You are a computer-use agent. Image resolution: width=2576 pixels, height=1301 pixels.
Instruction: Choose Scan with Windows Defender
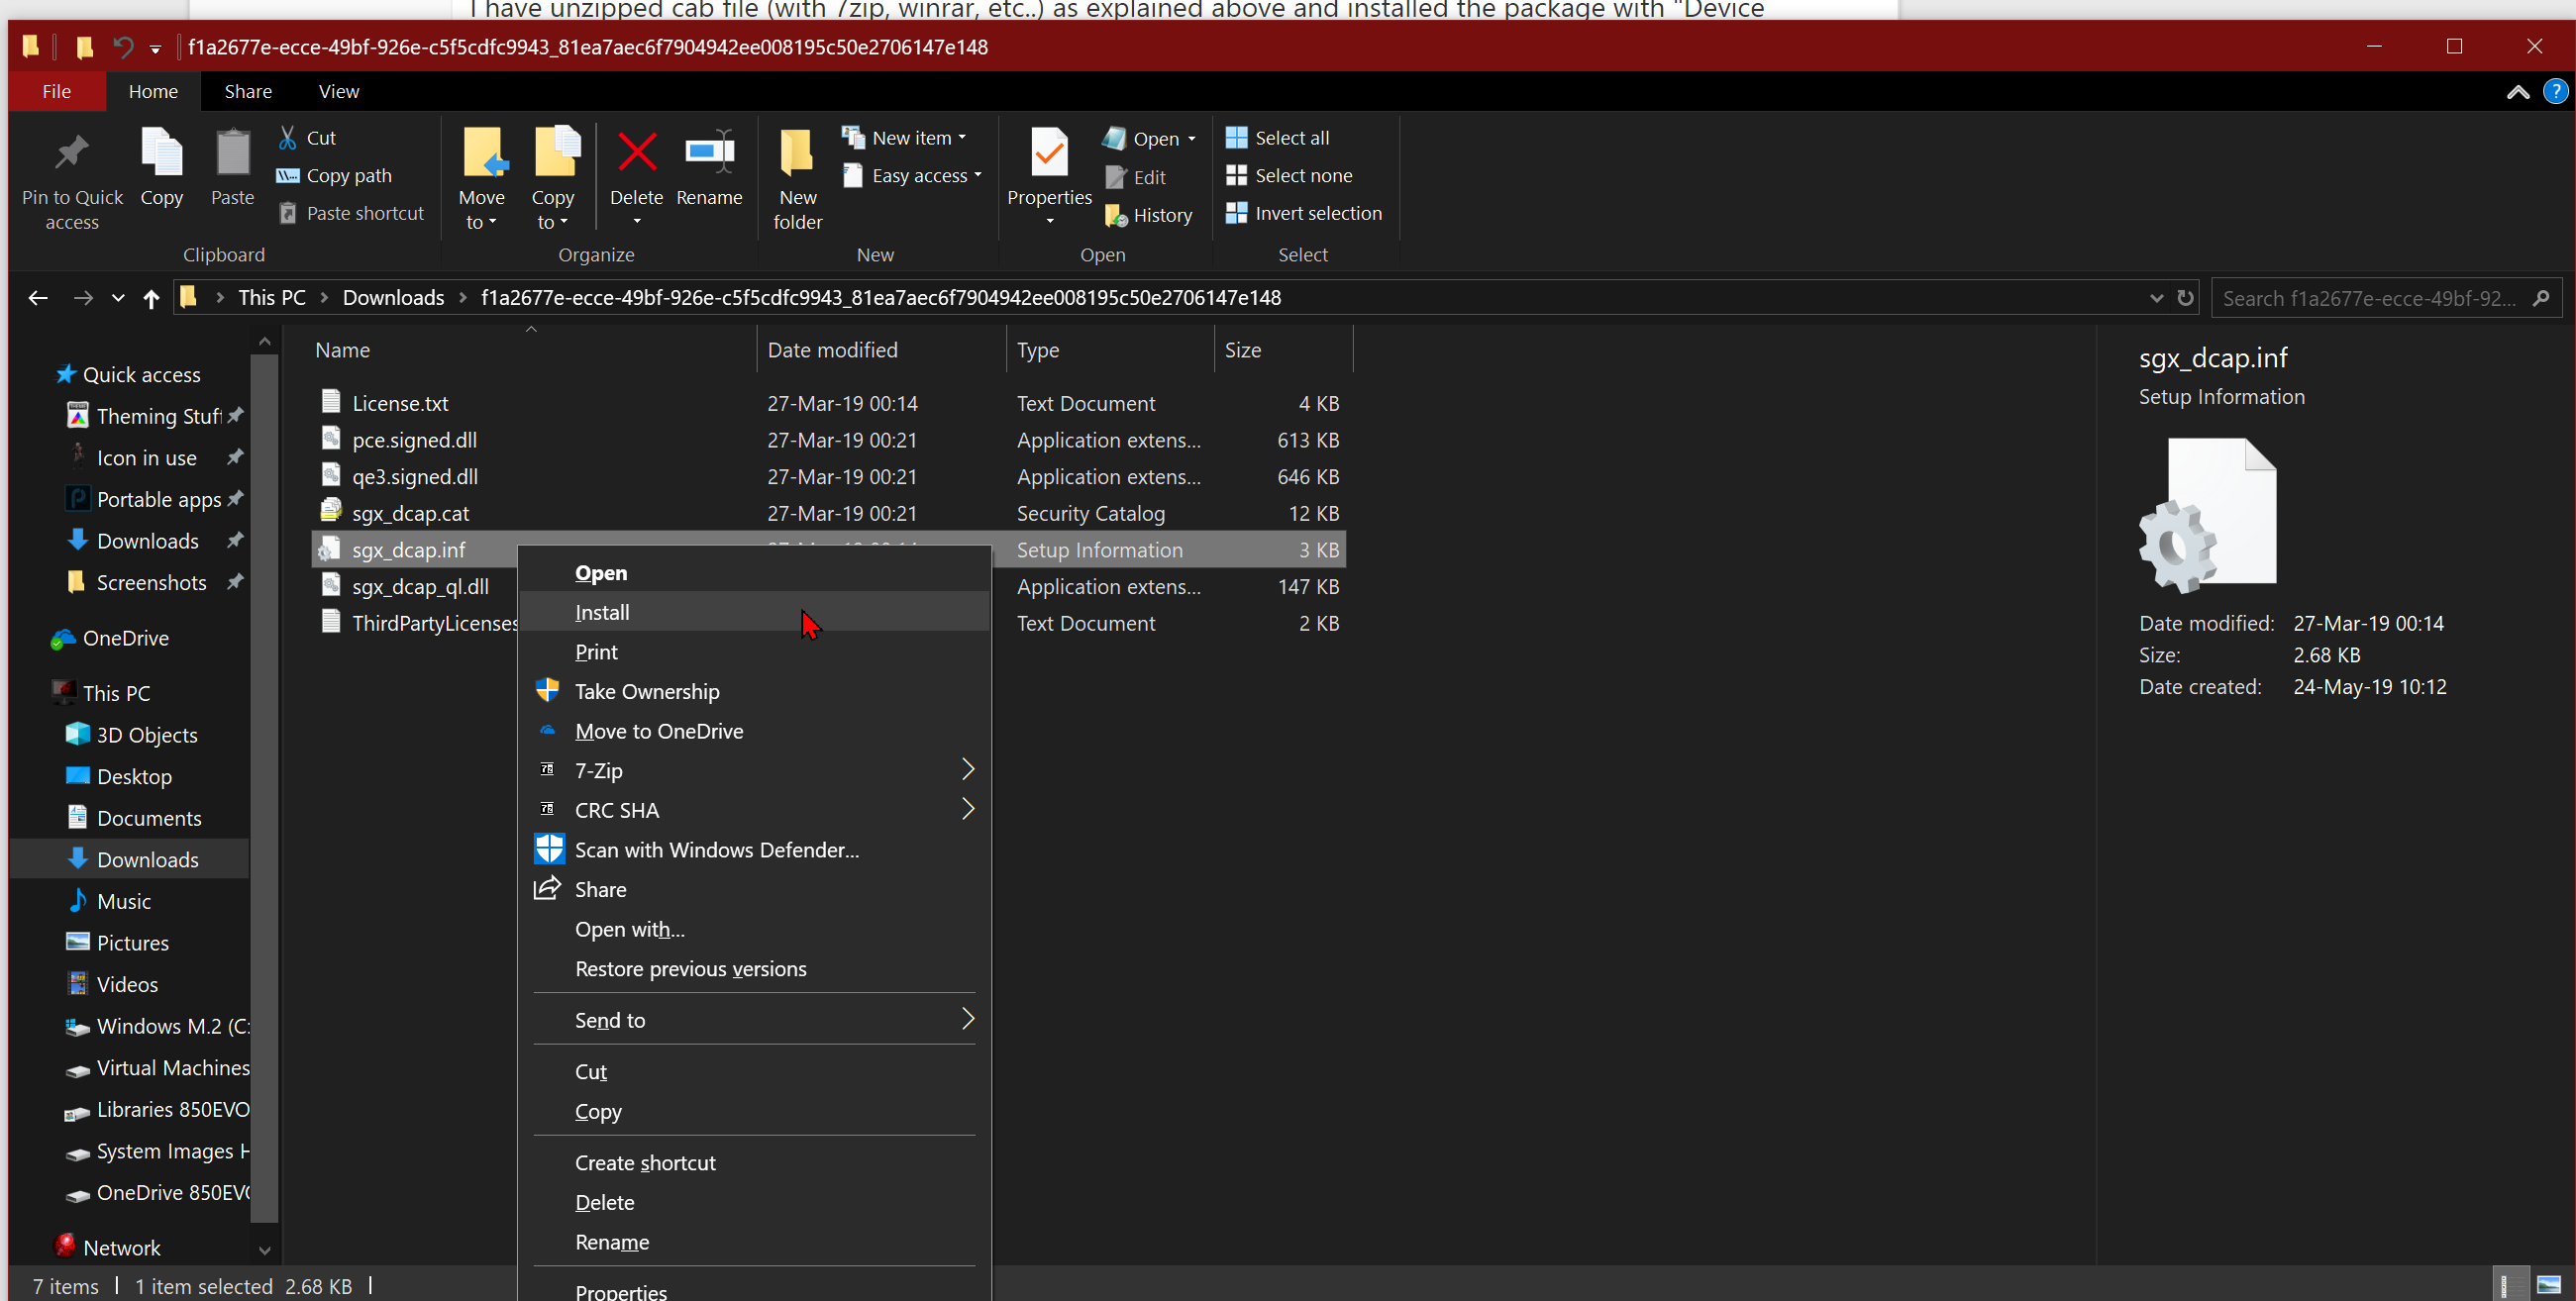[755, 850]
